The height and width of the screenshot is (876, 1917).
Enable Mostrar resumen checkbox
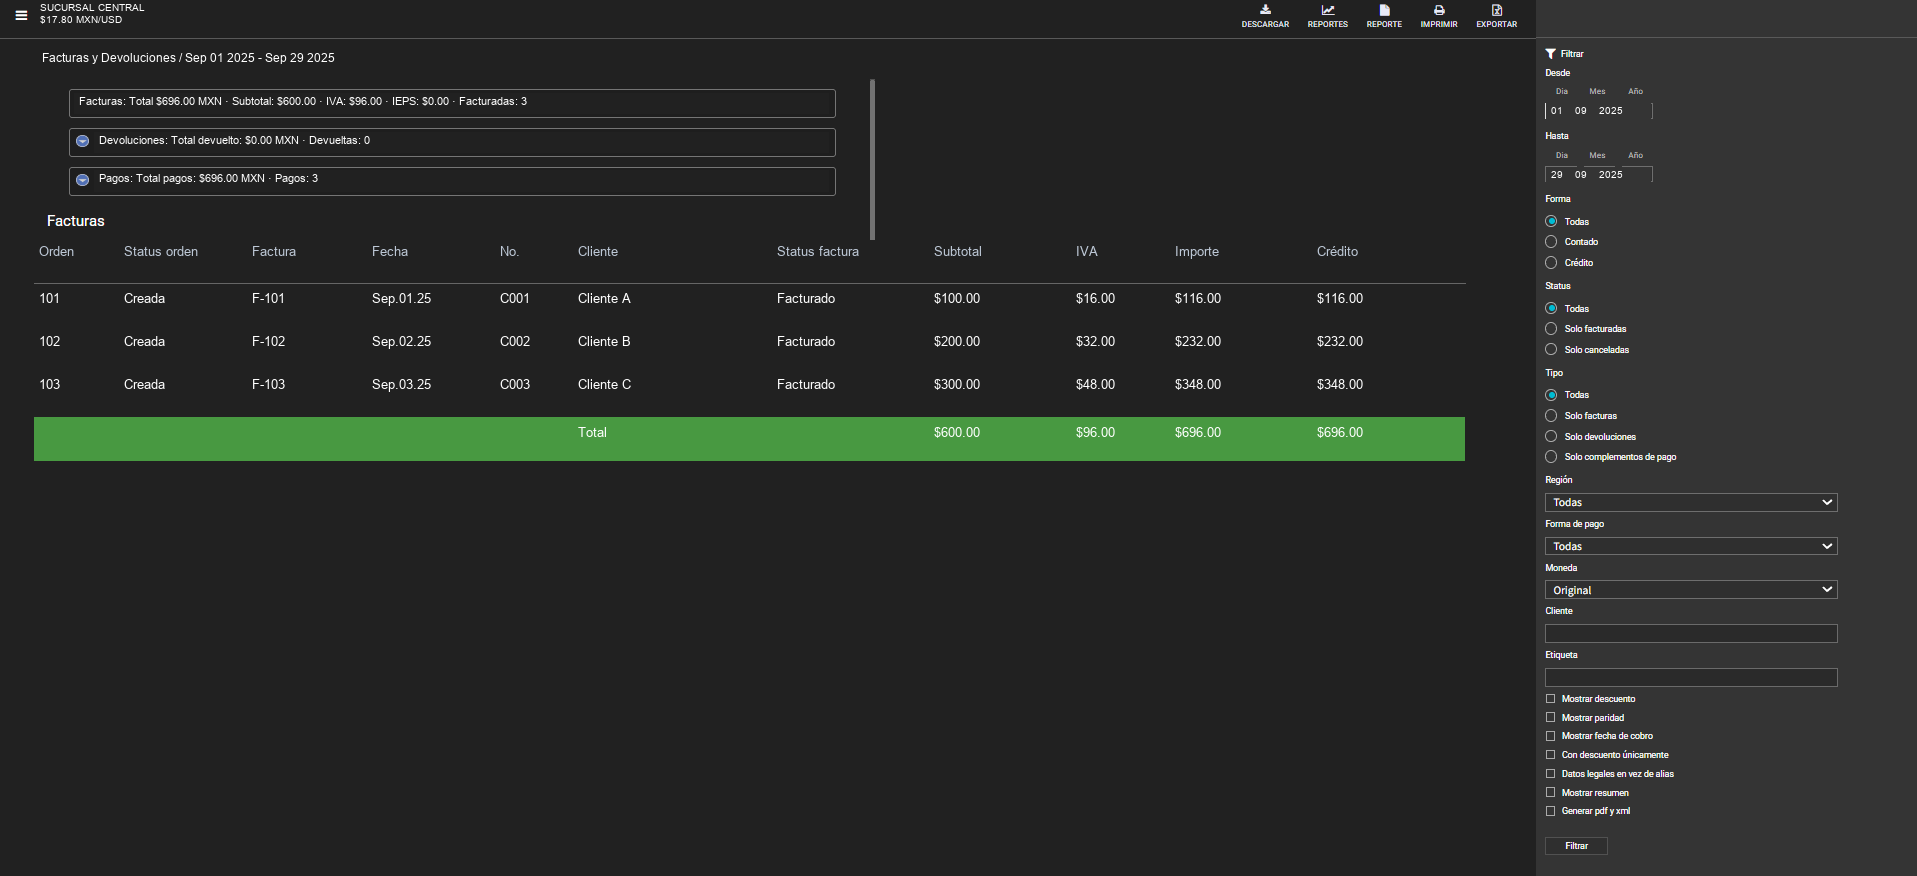[1551, 793]
